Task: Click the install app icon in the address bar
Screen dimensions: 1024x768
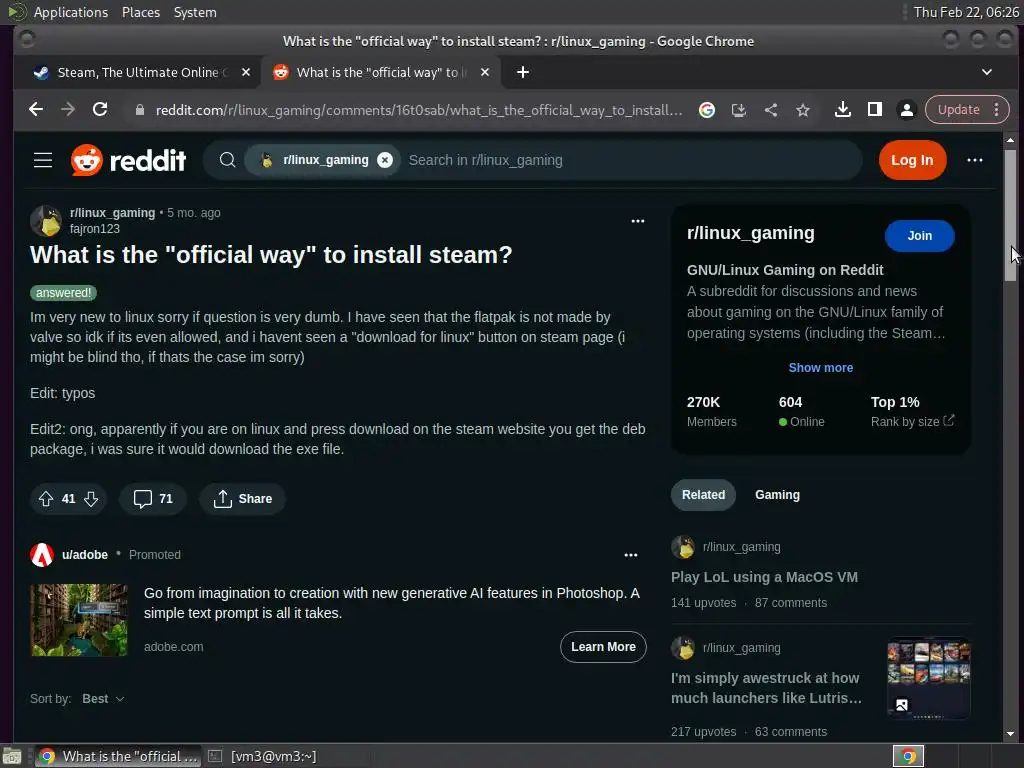Action: (x=739, y=110)
